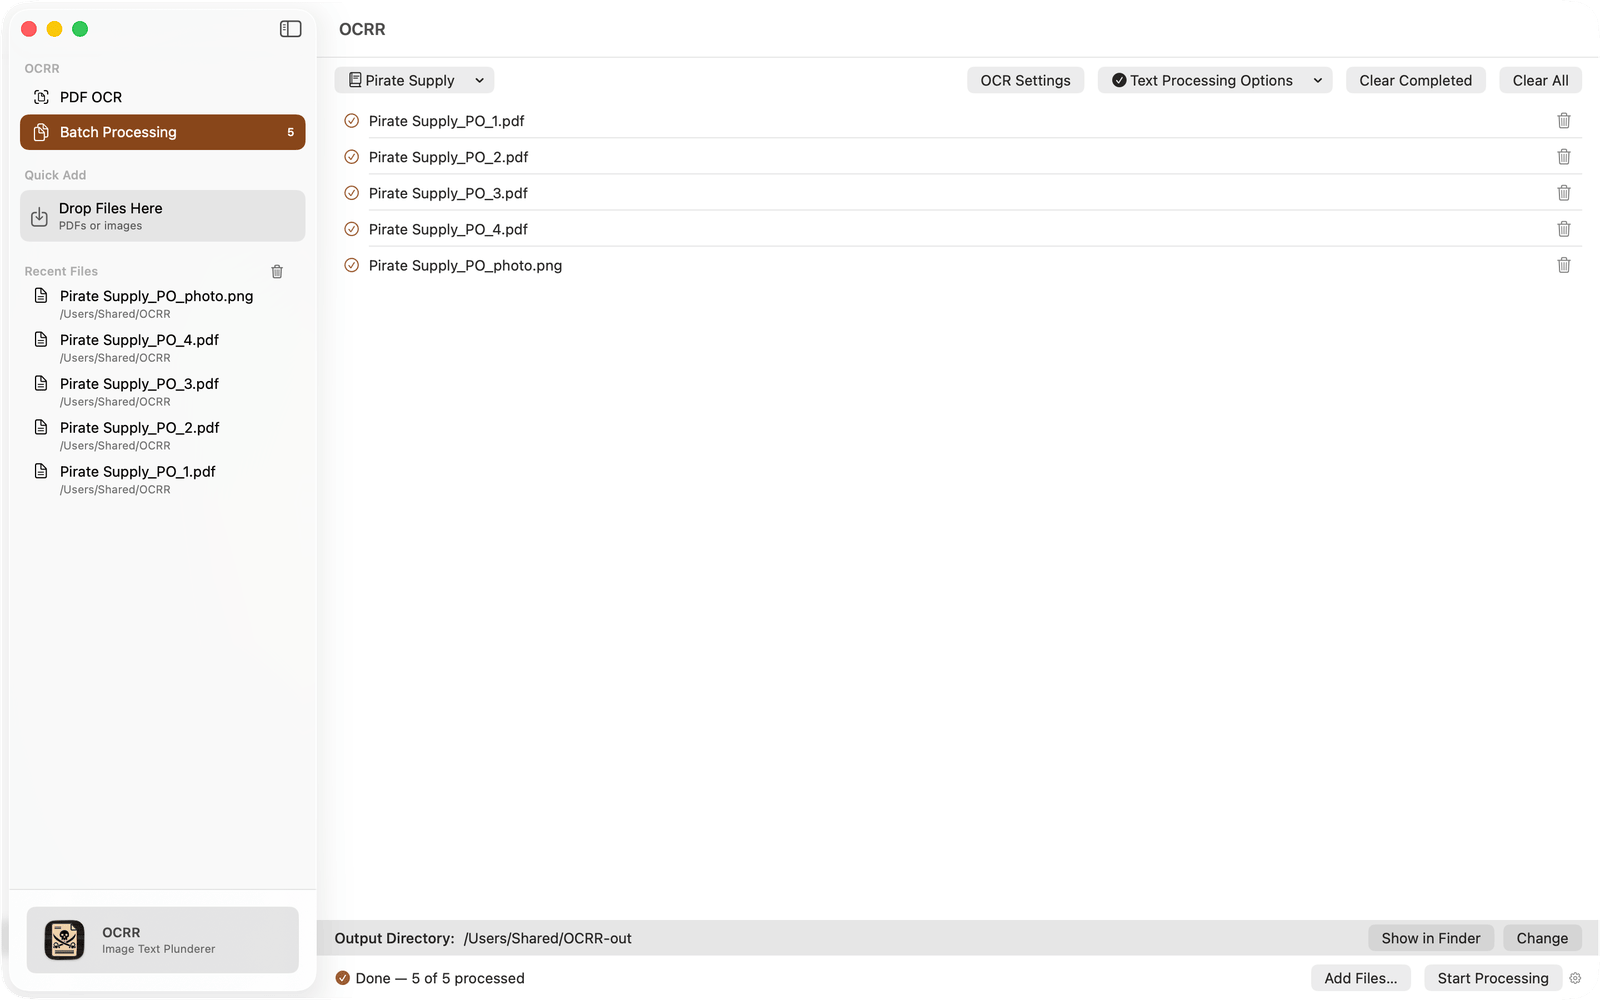Click status checkmark for Pirate Supply_PO_3.pdf

click(x=352, y=193)
